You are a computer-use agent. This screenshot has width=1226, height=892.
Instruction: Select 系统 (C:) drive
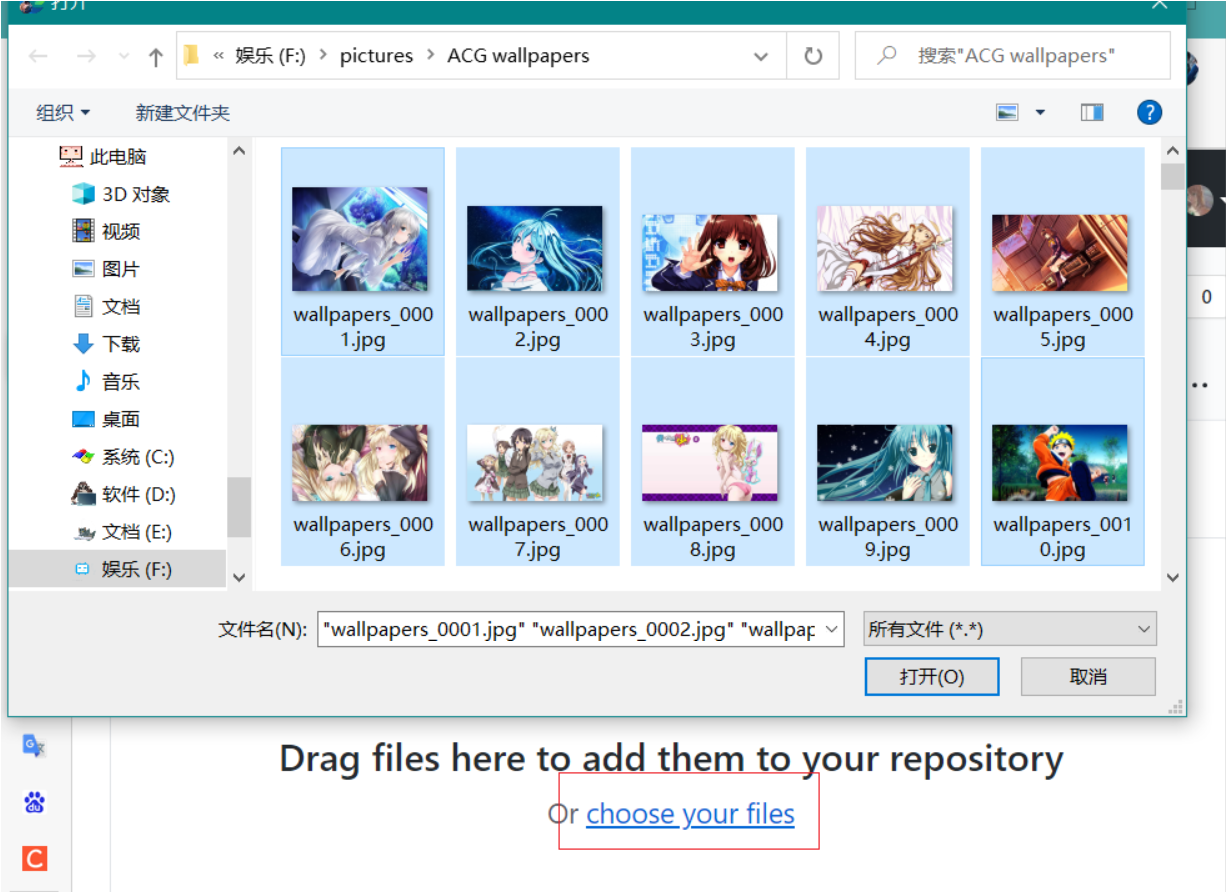pyautogui.click(x=123, y=457)
